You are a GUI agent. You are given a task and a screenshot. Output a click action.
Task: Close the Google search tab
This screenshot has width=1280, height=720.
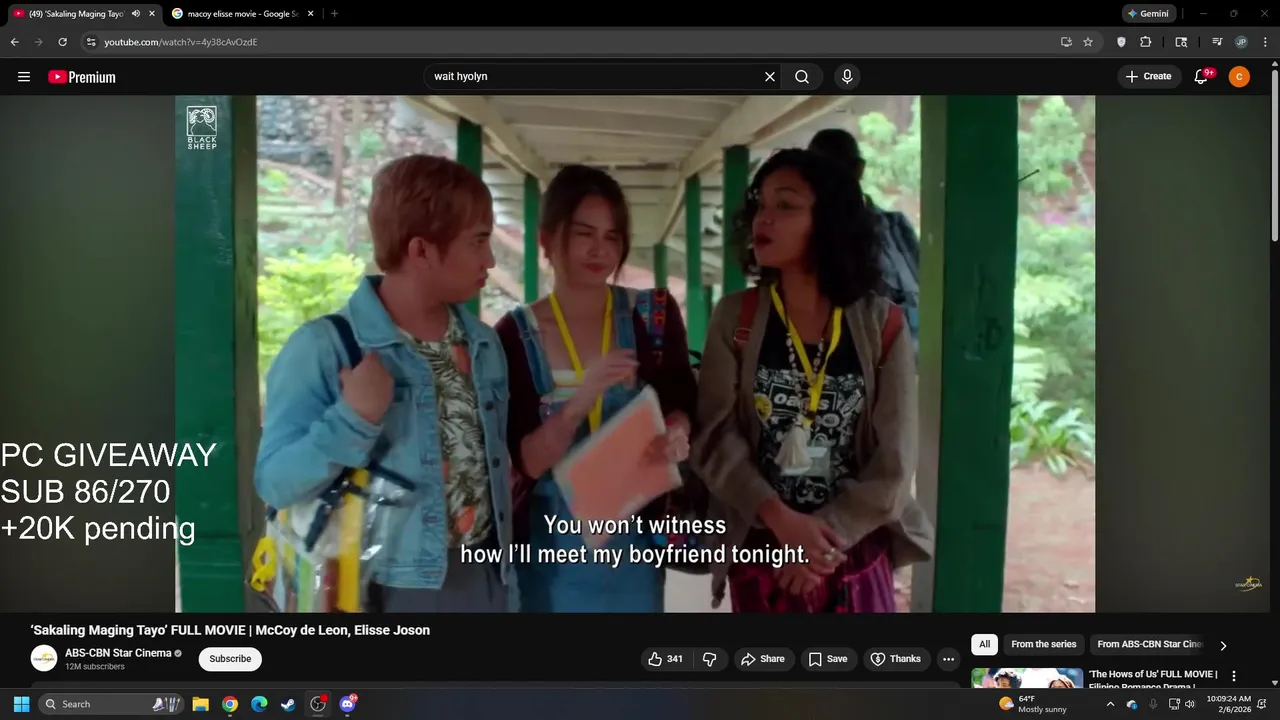310,14
